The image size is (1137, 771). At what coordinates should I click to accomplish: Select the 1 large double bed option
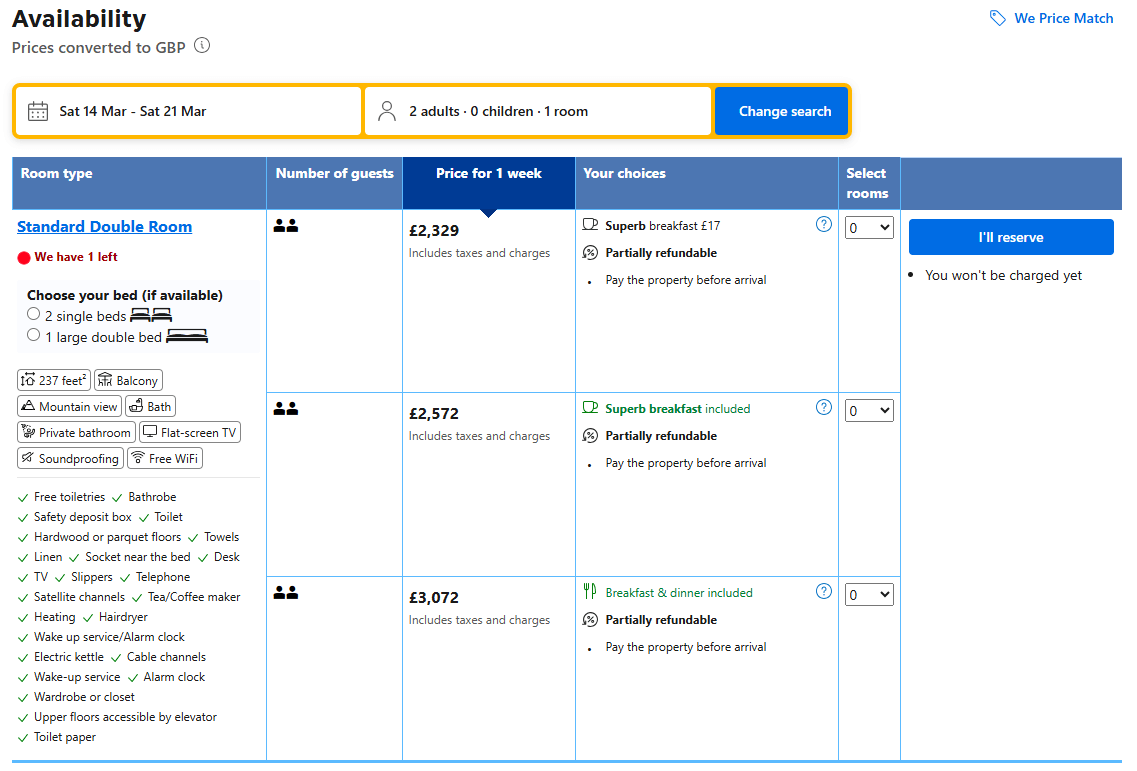[x=33, y=334]
